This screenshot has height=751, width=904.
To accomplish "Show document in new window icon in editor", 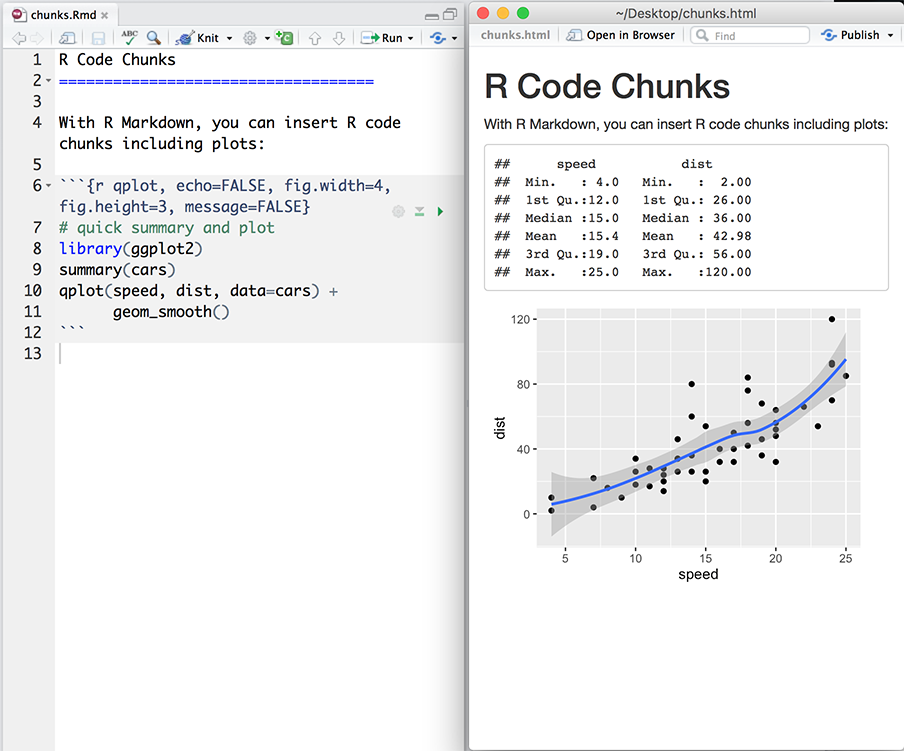I will (x=67, y=39).
